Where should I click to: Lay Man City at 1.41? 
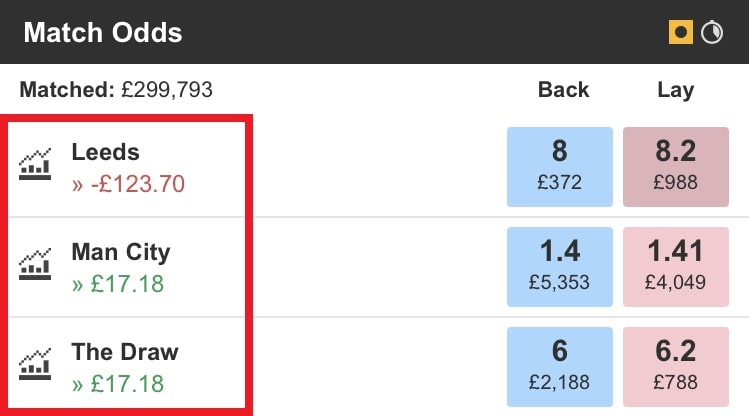tap(675, 266)
